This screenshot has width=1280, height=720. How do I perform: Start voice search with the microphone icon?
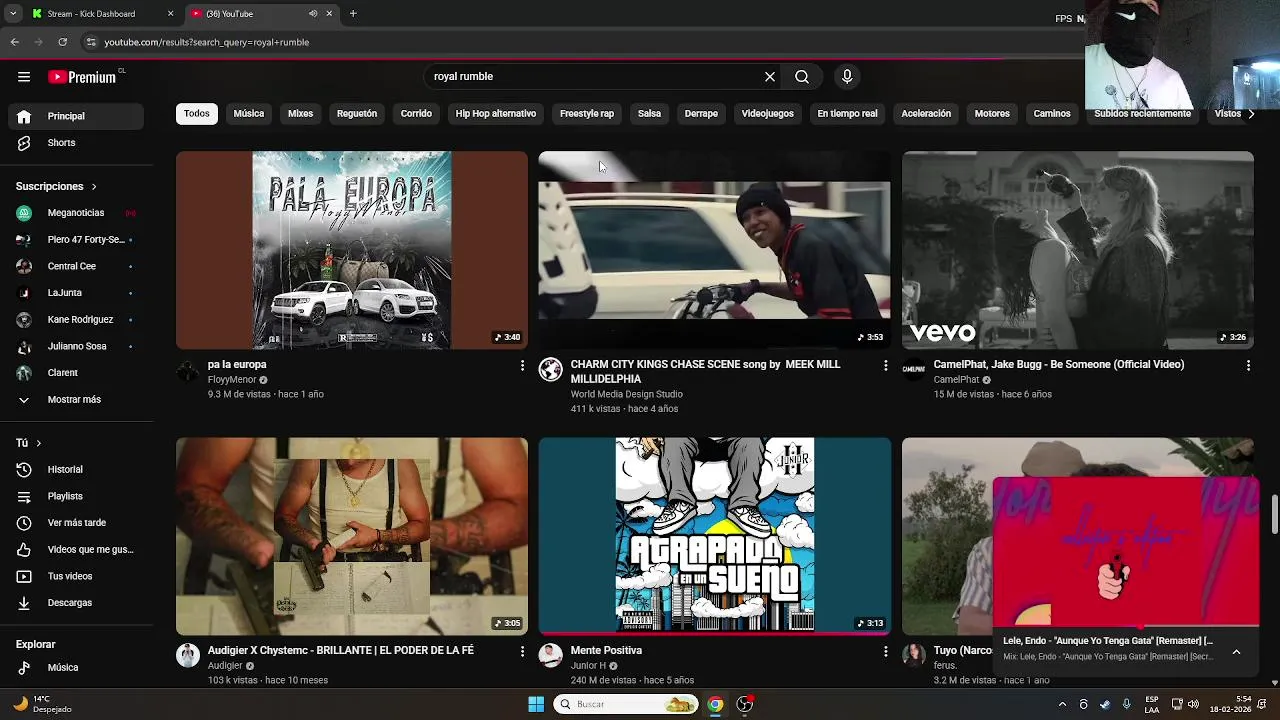[x=847, y=76]
